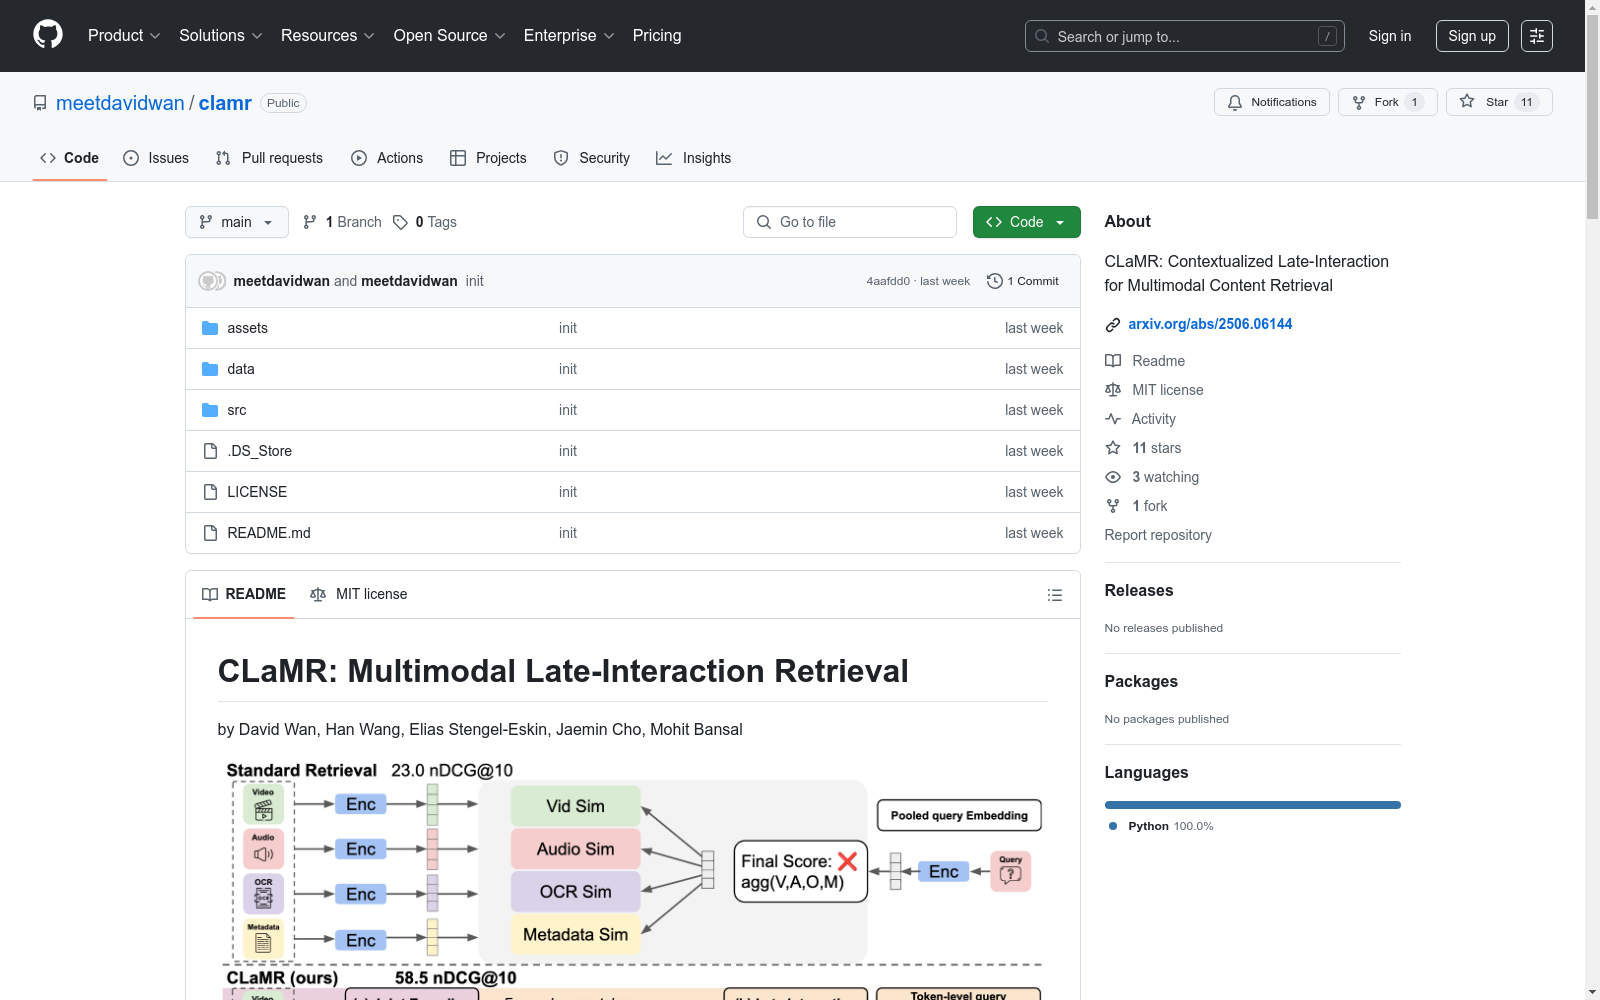
Task: Open the meetdavidwan owner link
Action: click(x=120, y=103)
